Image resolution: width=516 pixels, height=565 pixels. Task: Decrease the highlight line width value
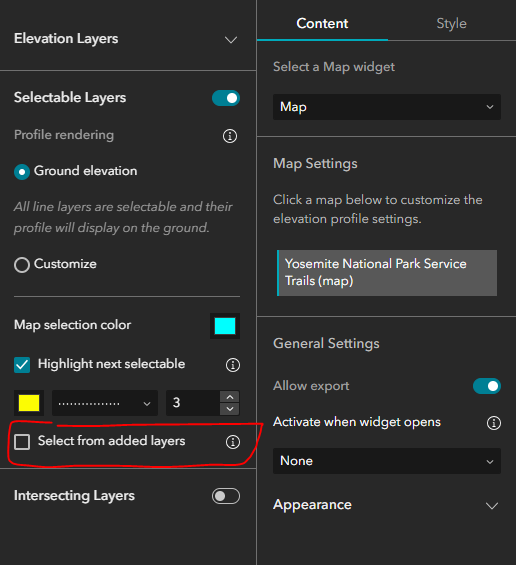click(x=230, y=409)
